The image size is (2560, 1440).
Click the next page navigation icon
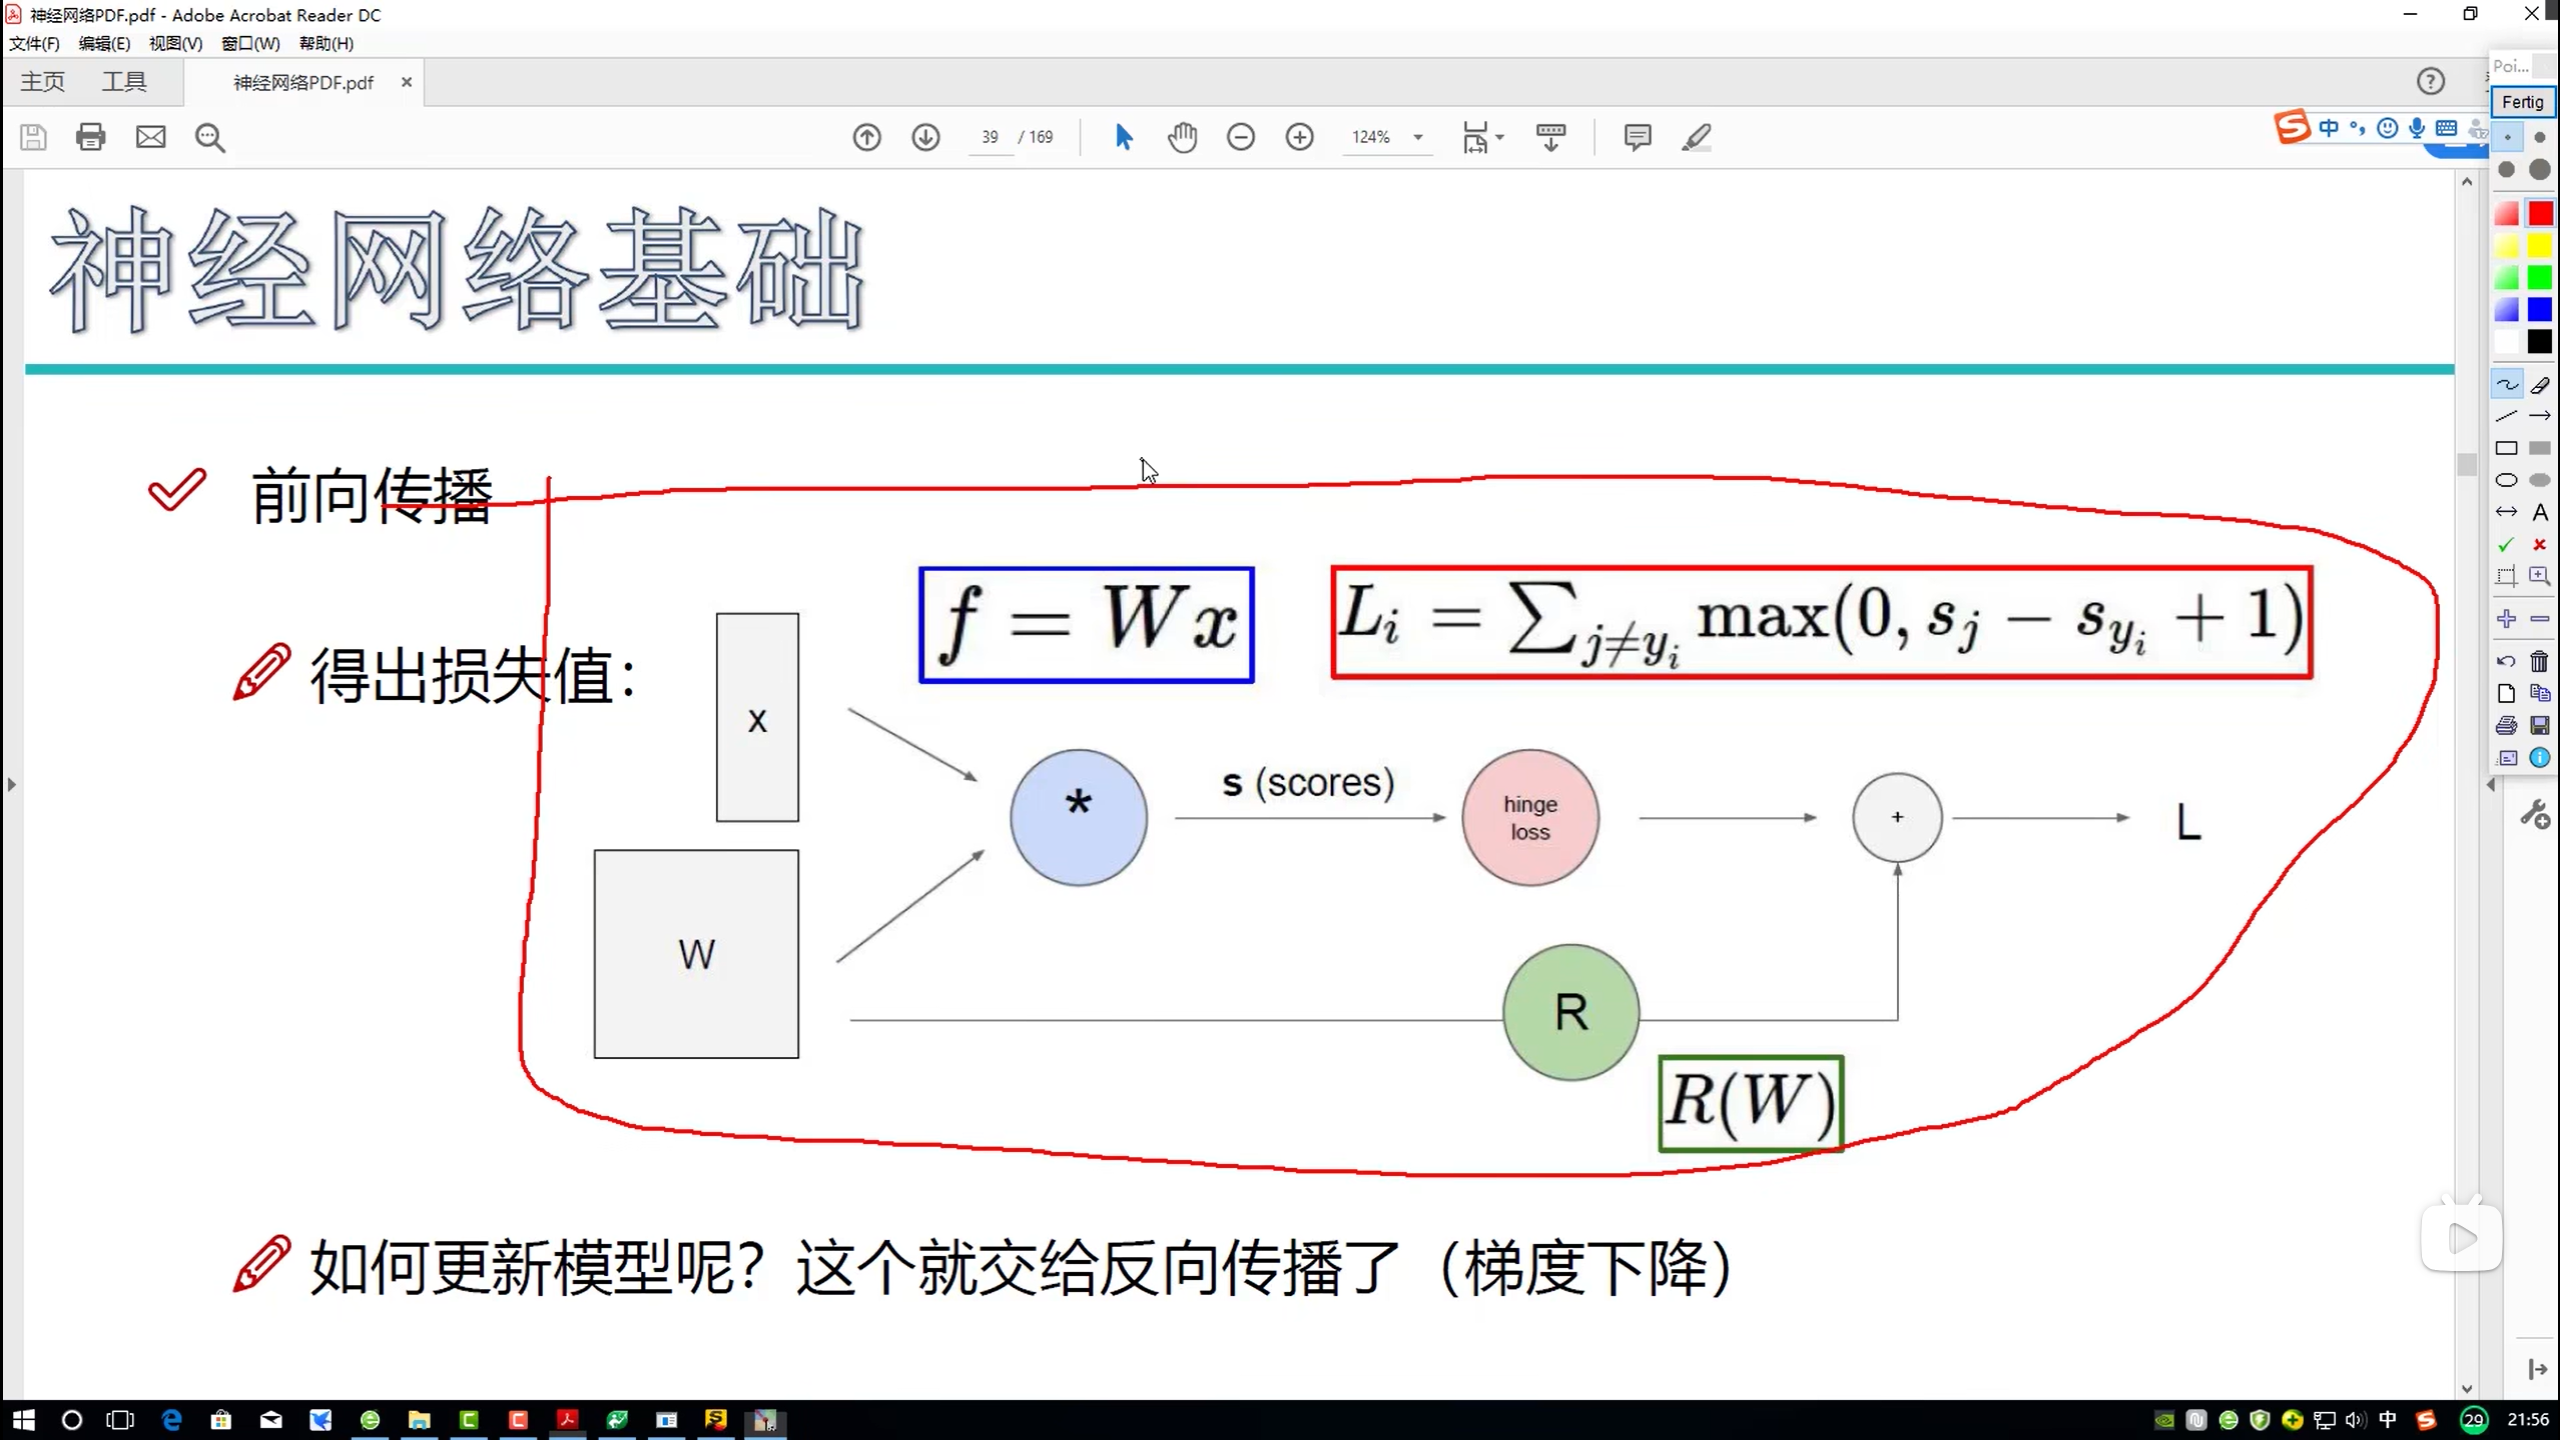[925, 135]
